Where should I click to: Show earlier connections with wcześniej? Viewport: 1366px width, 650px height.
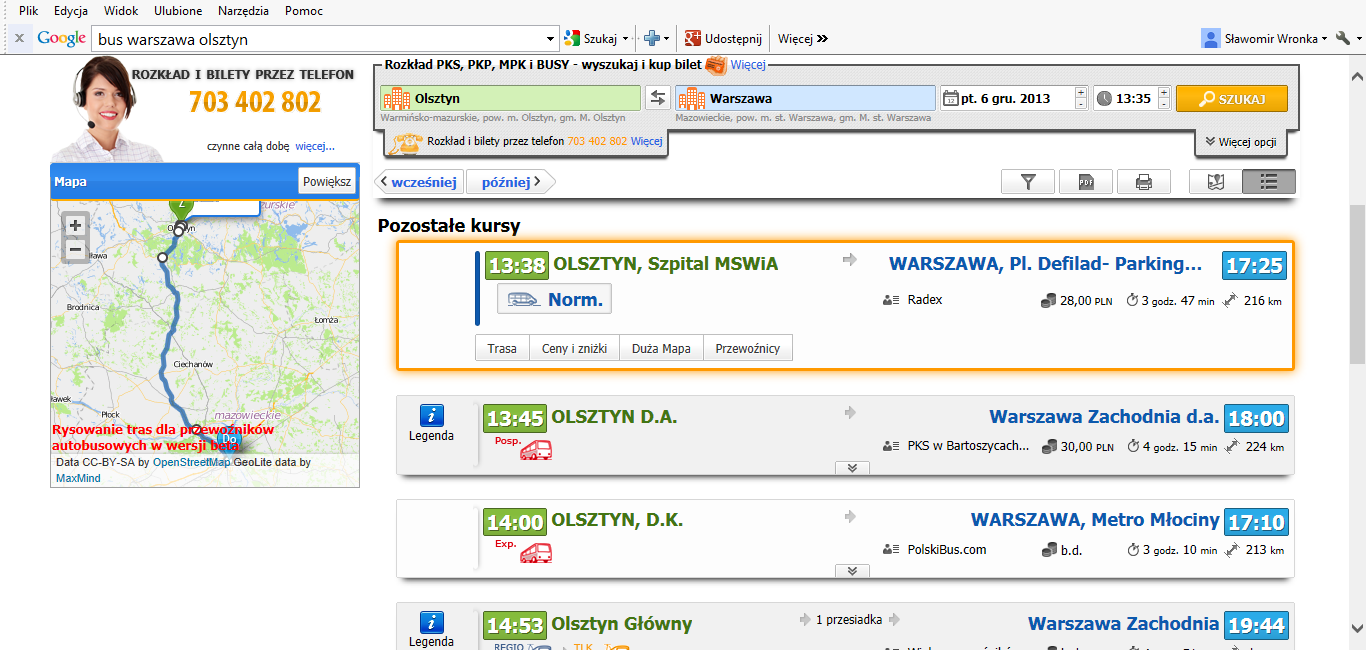click(419, 182)
